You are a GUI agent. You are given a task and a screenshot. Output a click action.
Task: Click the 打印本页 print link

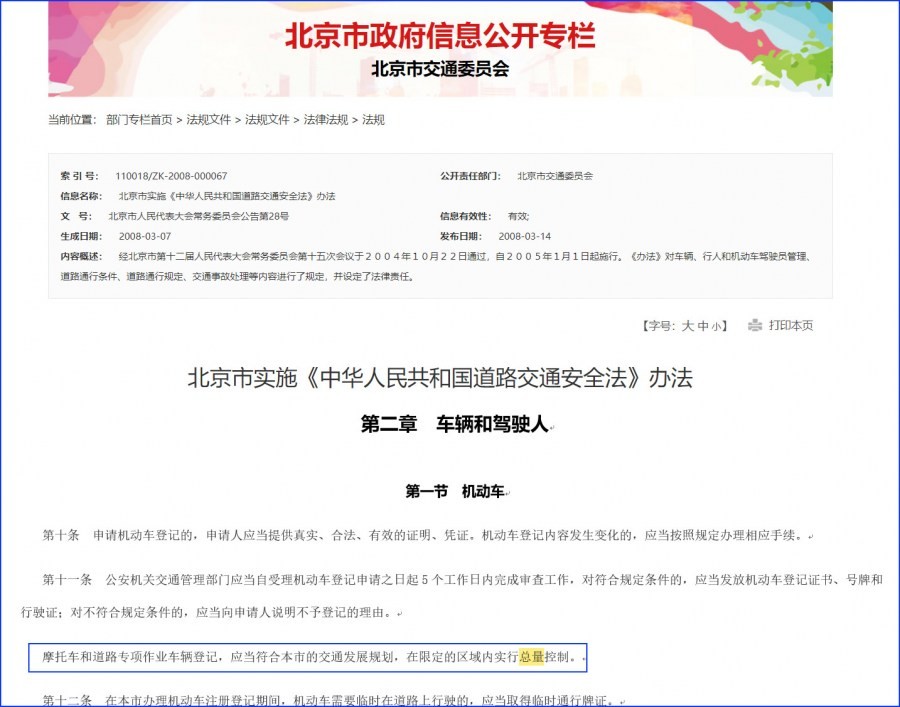790,325
